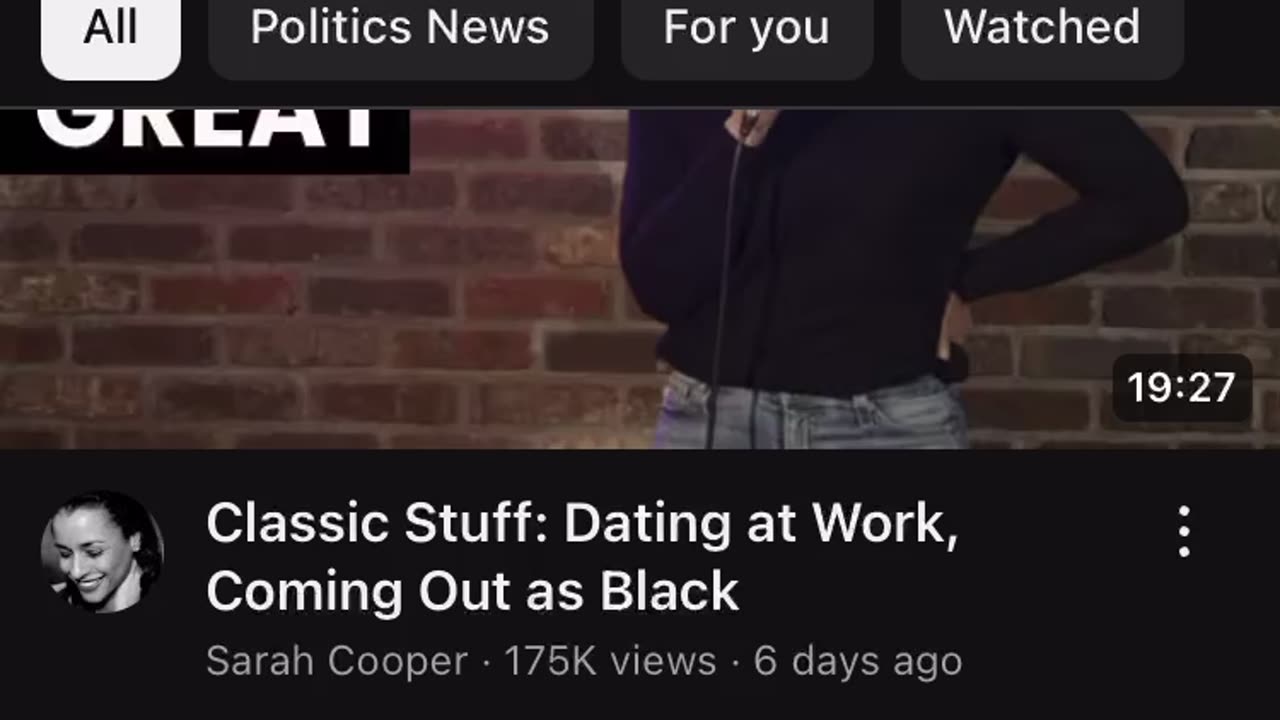Screen dimensions: 1280x720
Task: Tap Sarah Cooper's round channel avatar
Action: 102,551
